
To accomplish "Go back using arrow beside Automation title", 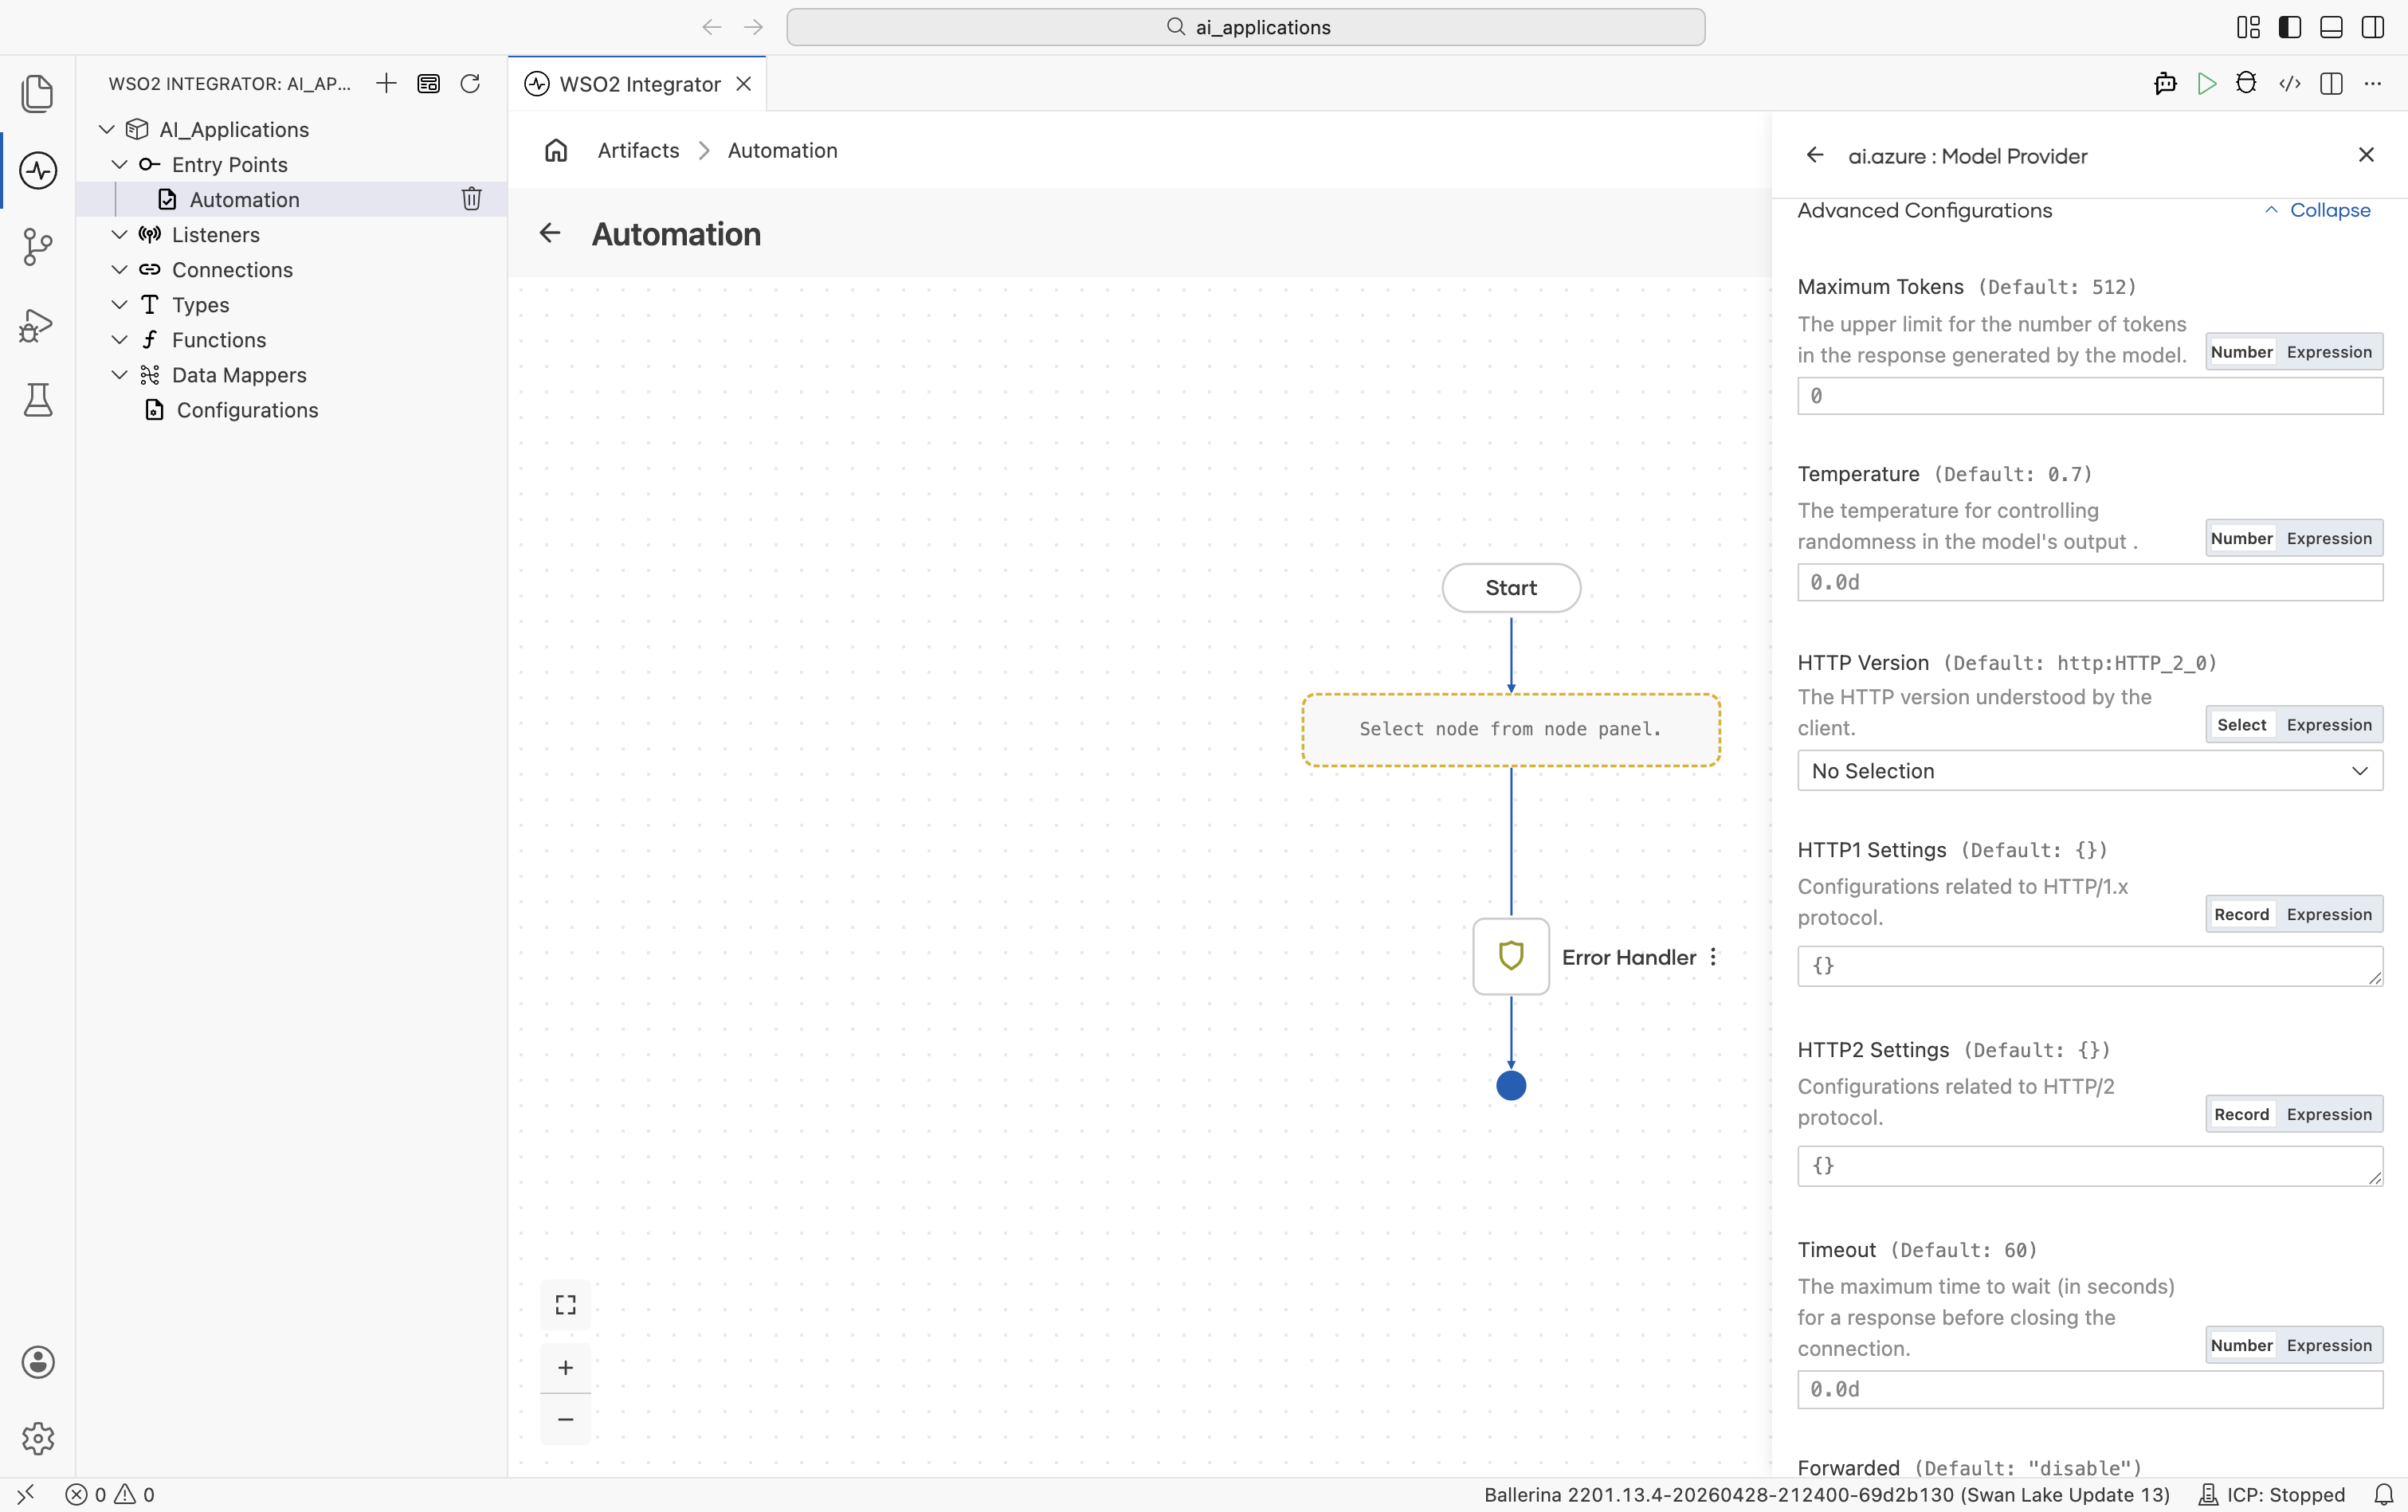I will pyautogui.click(x=550, y=233).
